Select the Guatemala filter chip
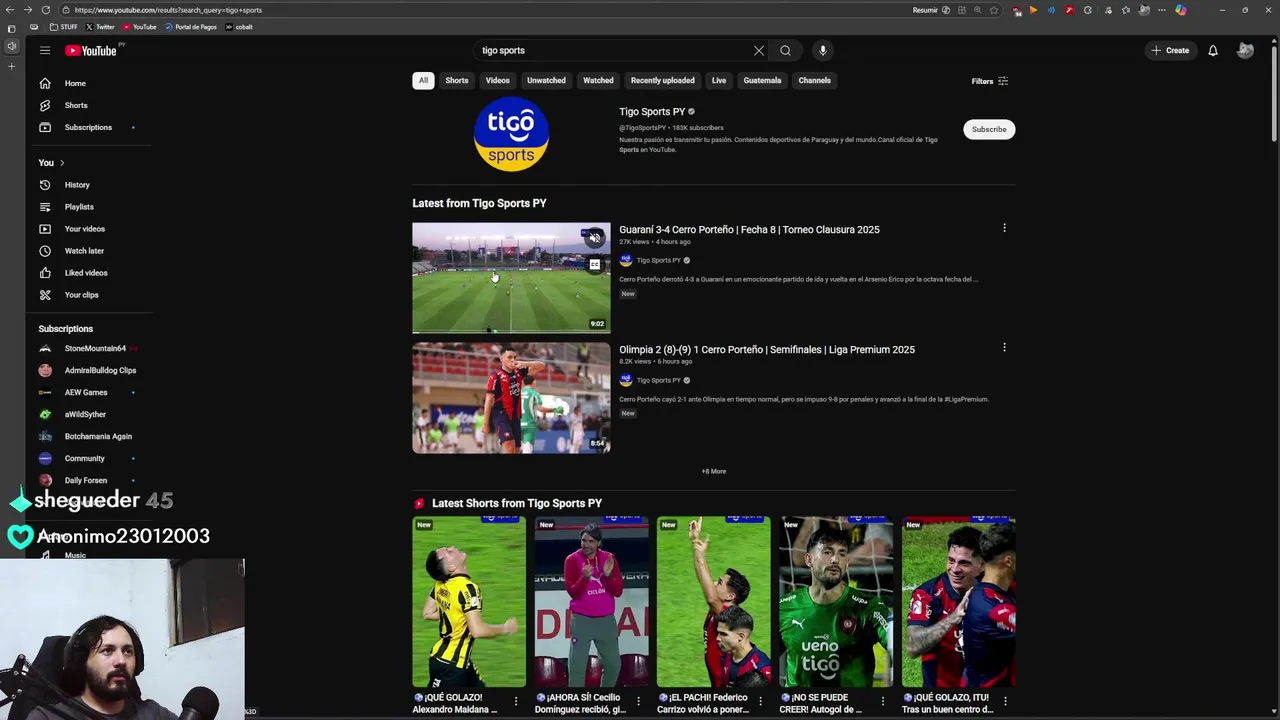This screenshot has width=1280, height=720. pos(762,80)
